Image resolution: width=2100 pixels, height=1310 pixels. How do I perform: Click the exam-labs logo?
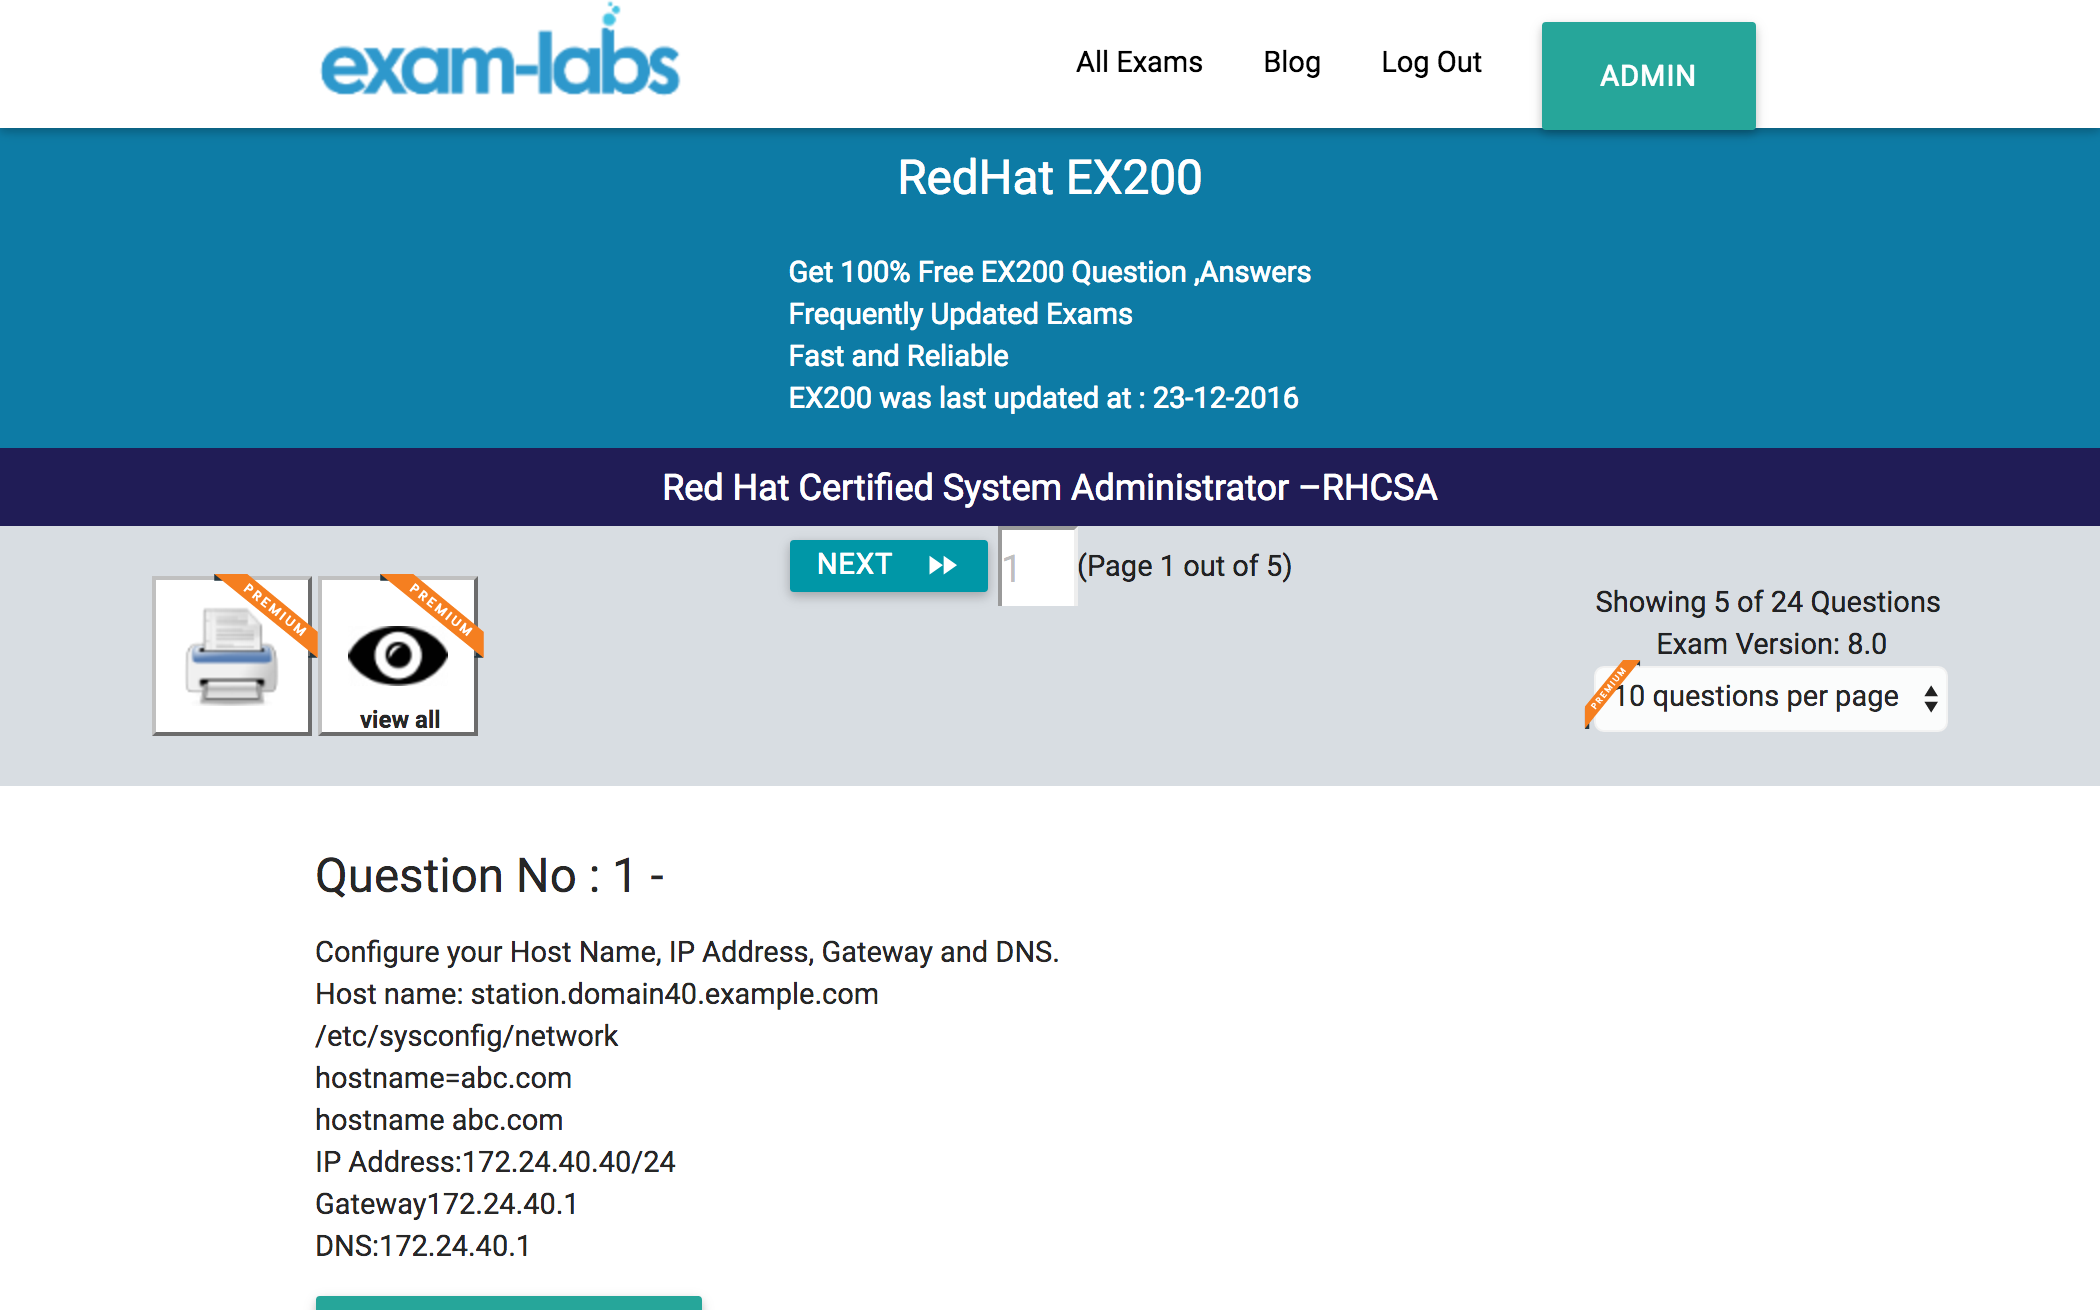tap(500, 52)
